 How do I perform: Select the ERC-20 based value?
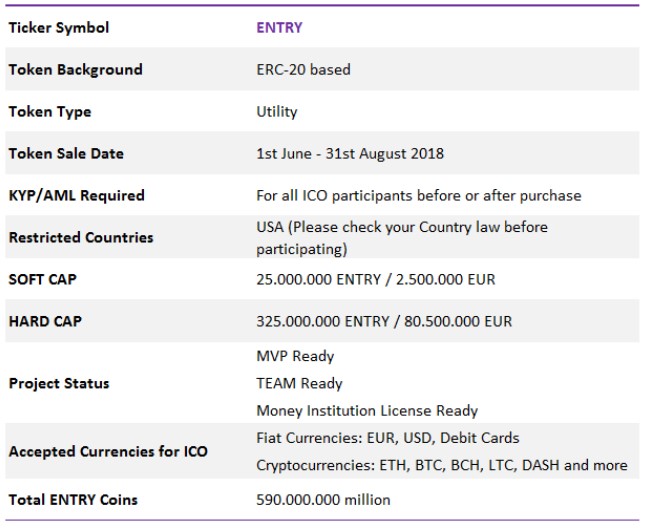[303, 70]
